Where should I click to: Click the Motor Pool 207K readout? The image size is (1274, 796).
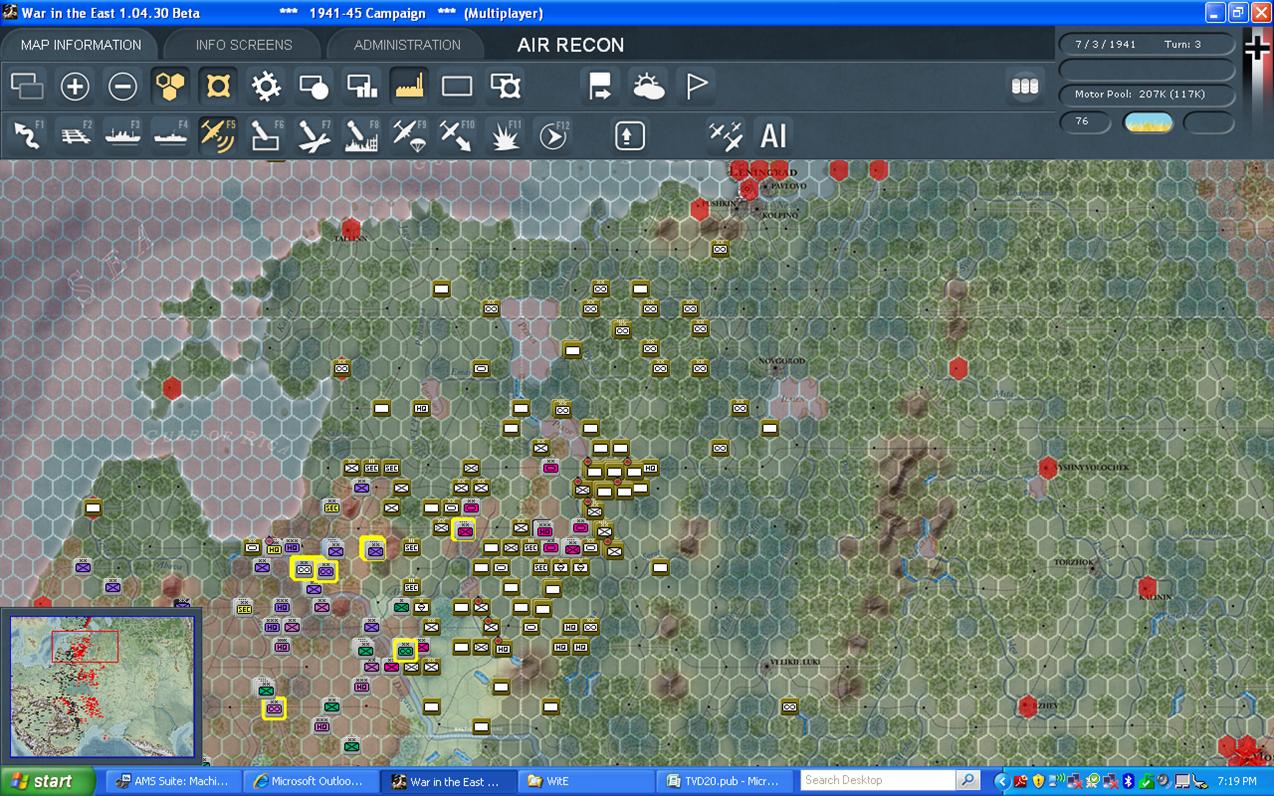click(1147, 94)
